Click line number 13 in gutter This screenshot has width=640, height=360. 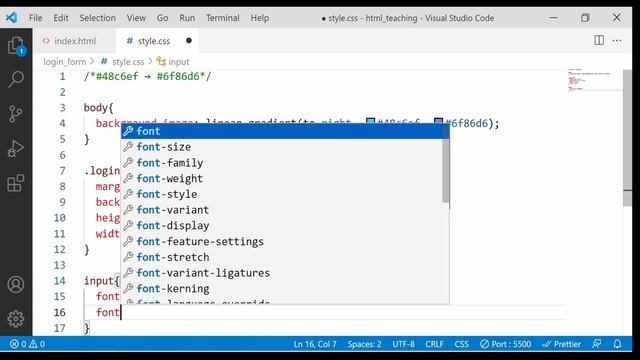point(60,265)
